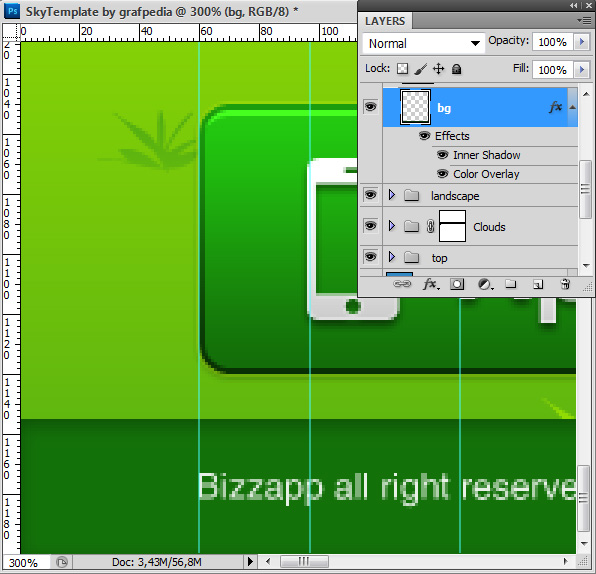Hide the landscape group
Screen dimensions: 596x574
[371, 195]
